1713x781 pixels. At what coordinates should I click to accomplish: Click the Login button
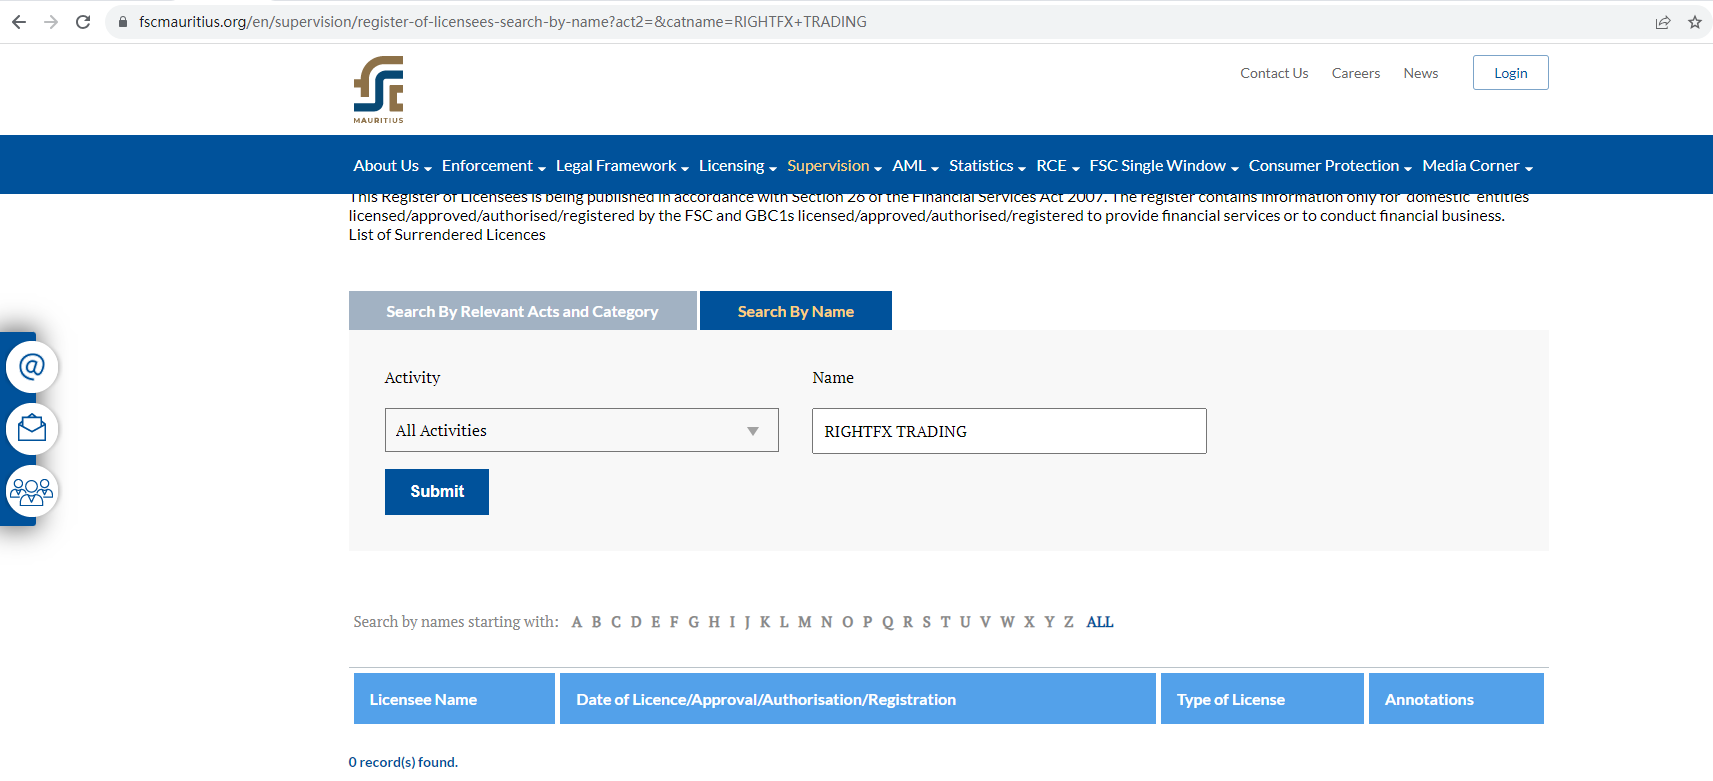point(1510,73)
